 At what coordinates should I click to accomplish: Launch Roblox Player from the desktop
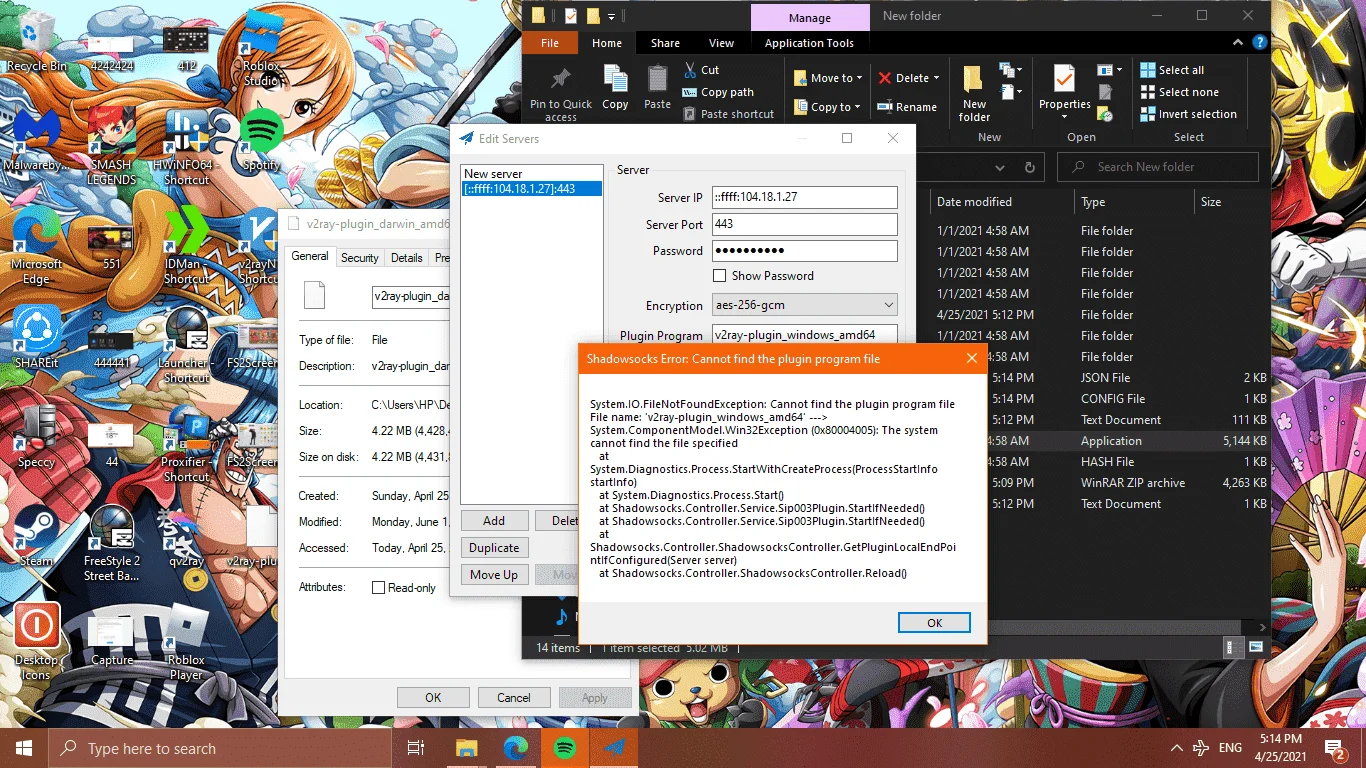pos(187,642)
